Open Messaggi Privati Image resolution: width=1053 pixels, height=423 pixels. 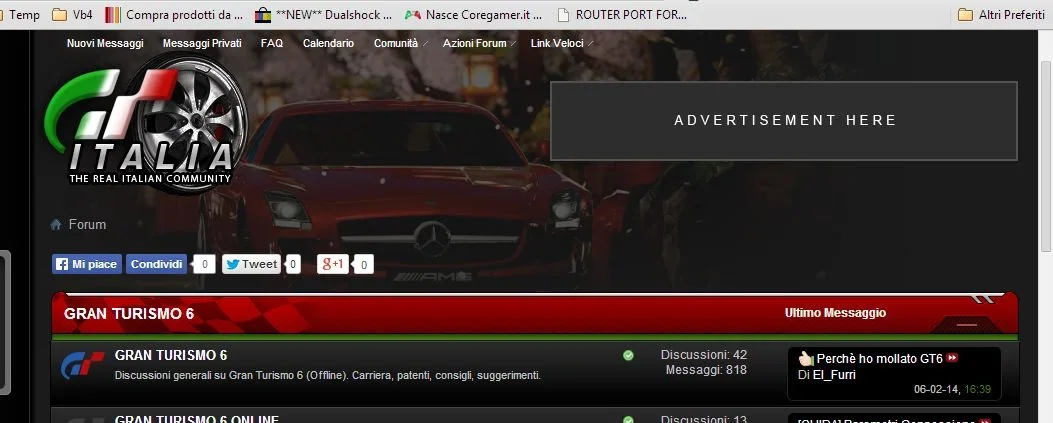[202, 43]
